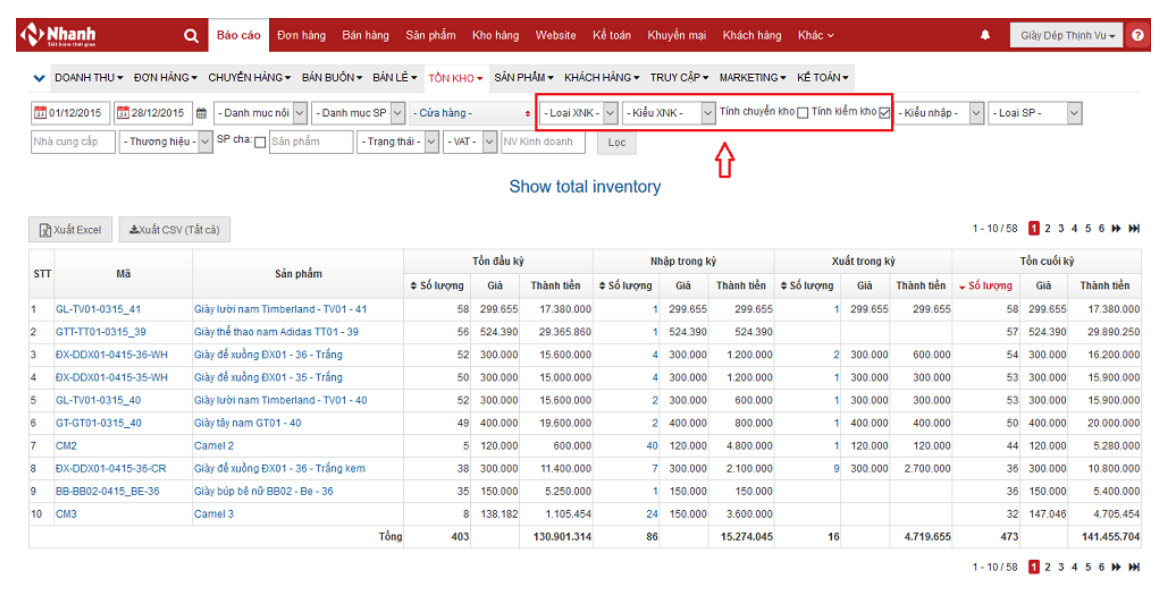Click Sản phẩm filter input field
Screen dimensions: 1170x589
pos(310,142)
